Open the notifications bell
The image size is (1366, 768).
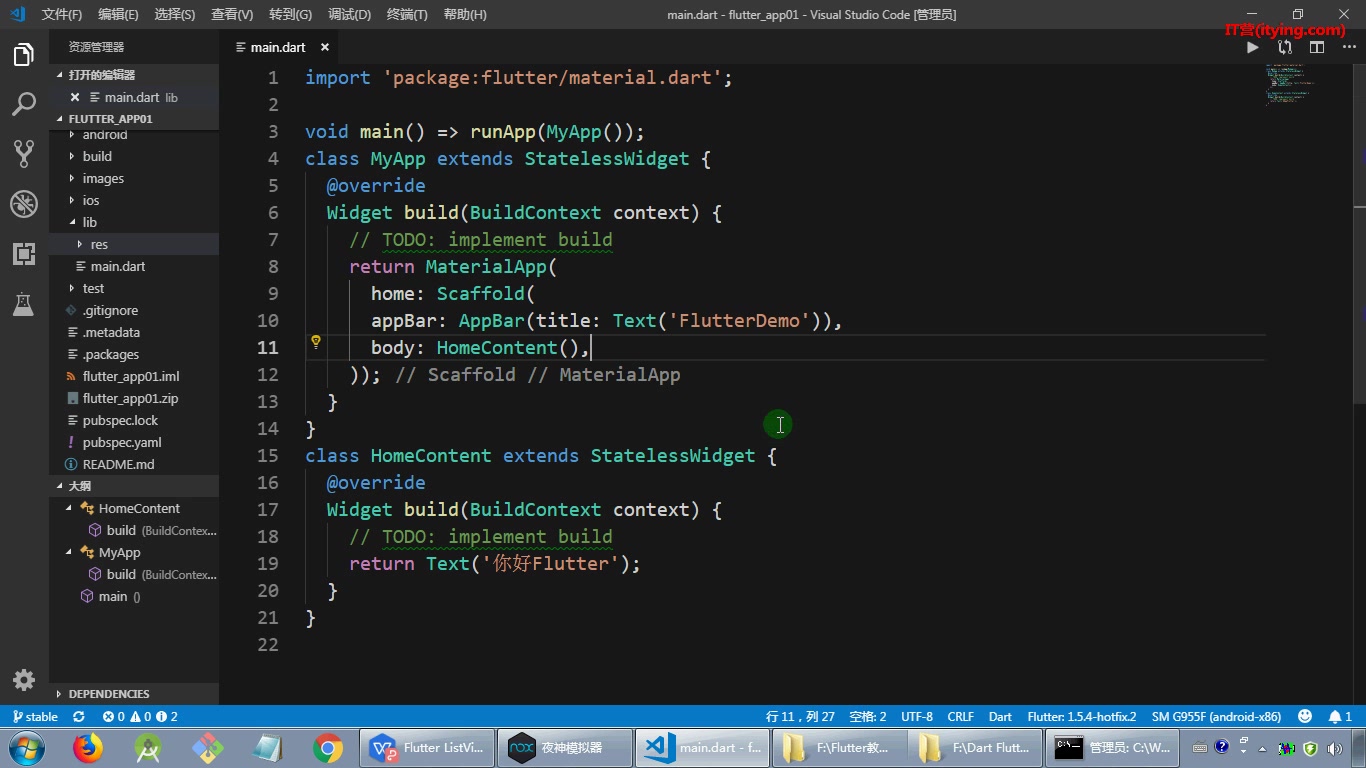(1340, 717)
